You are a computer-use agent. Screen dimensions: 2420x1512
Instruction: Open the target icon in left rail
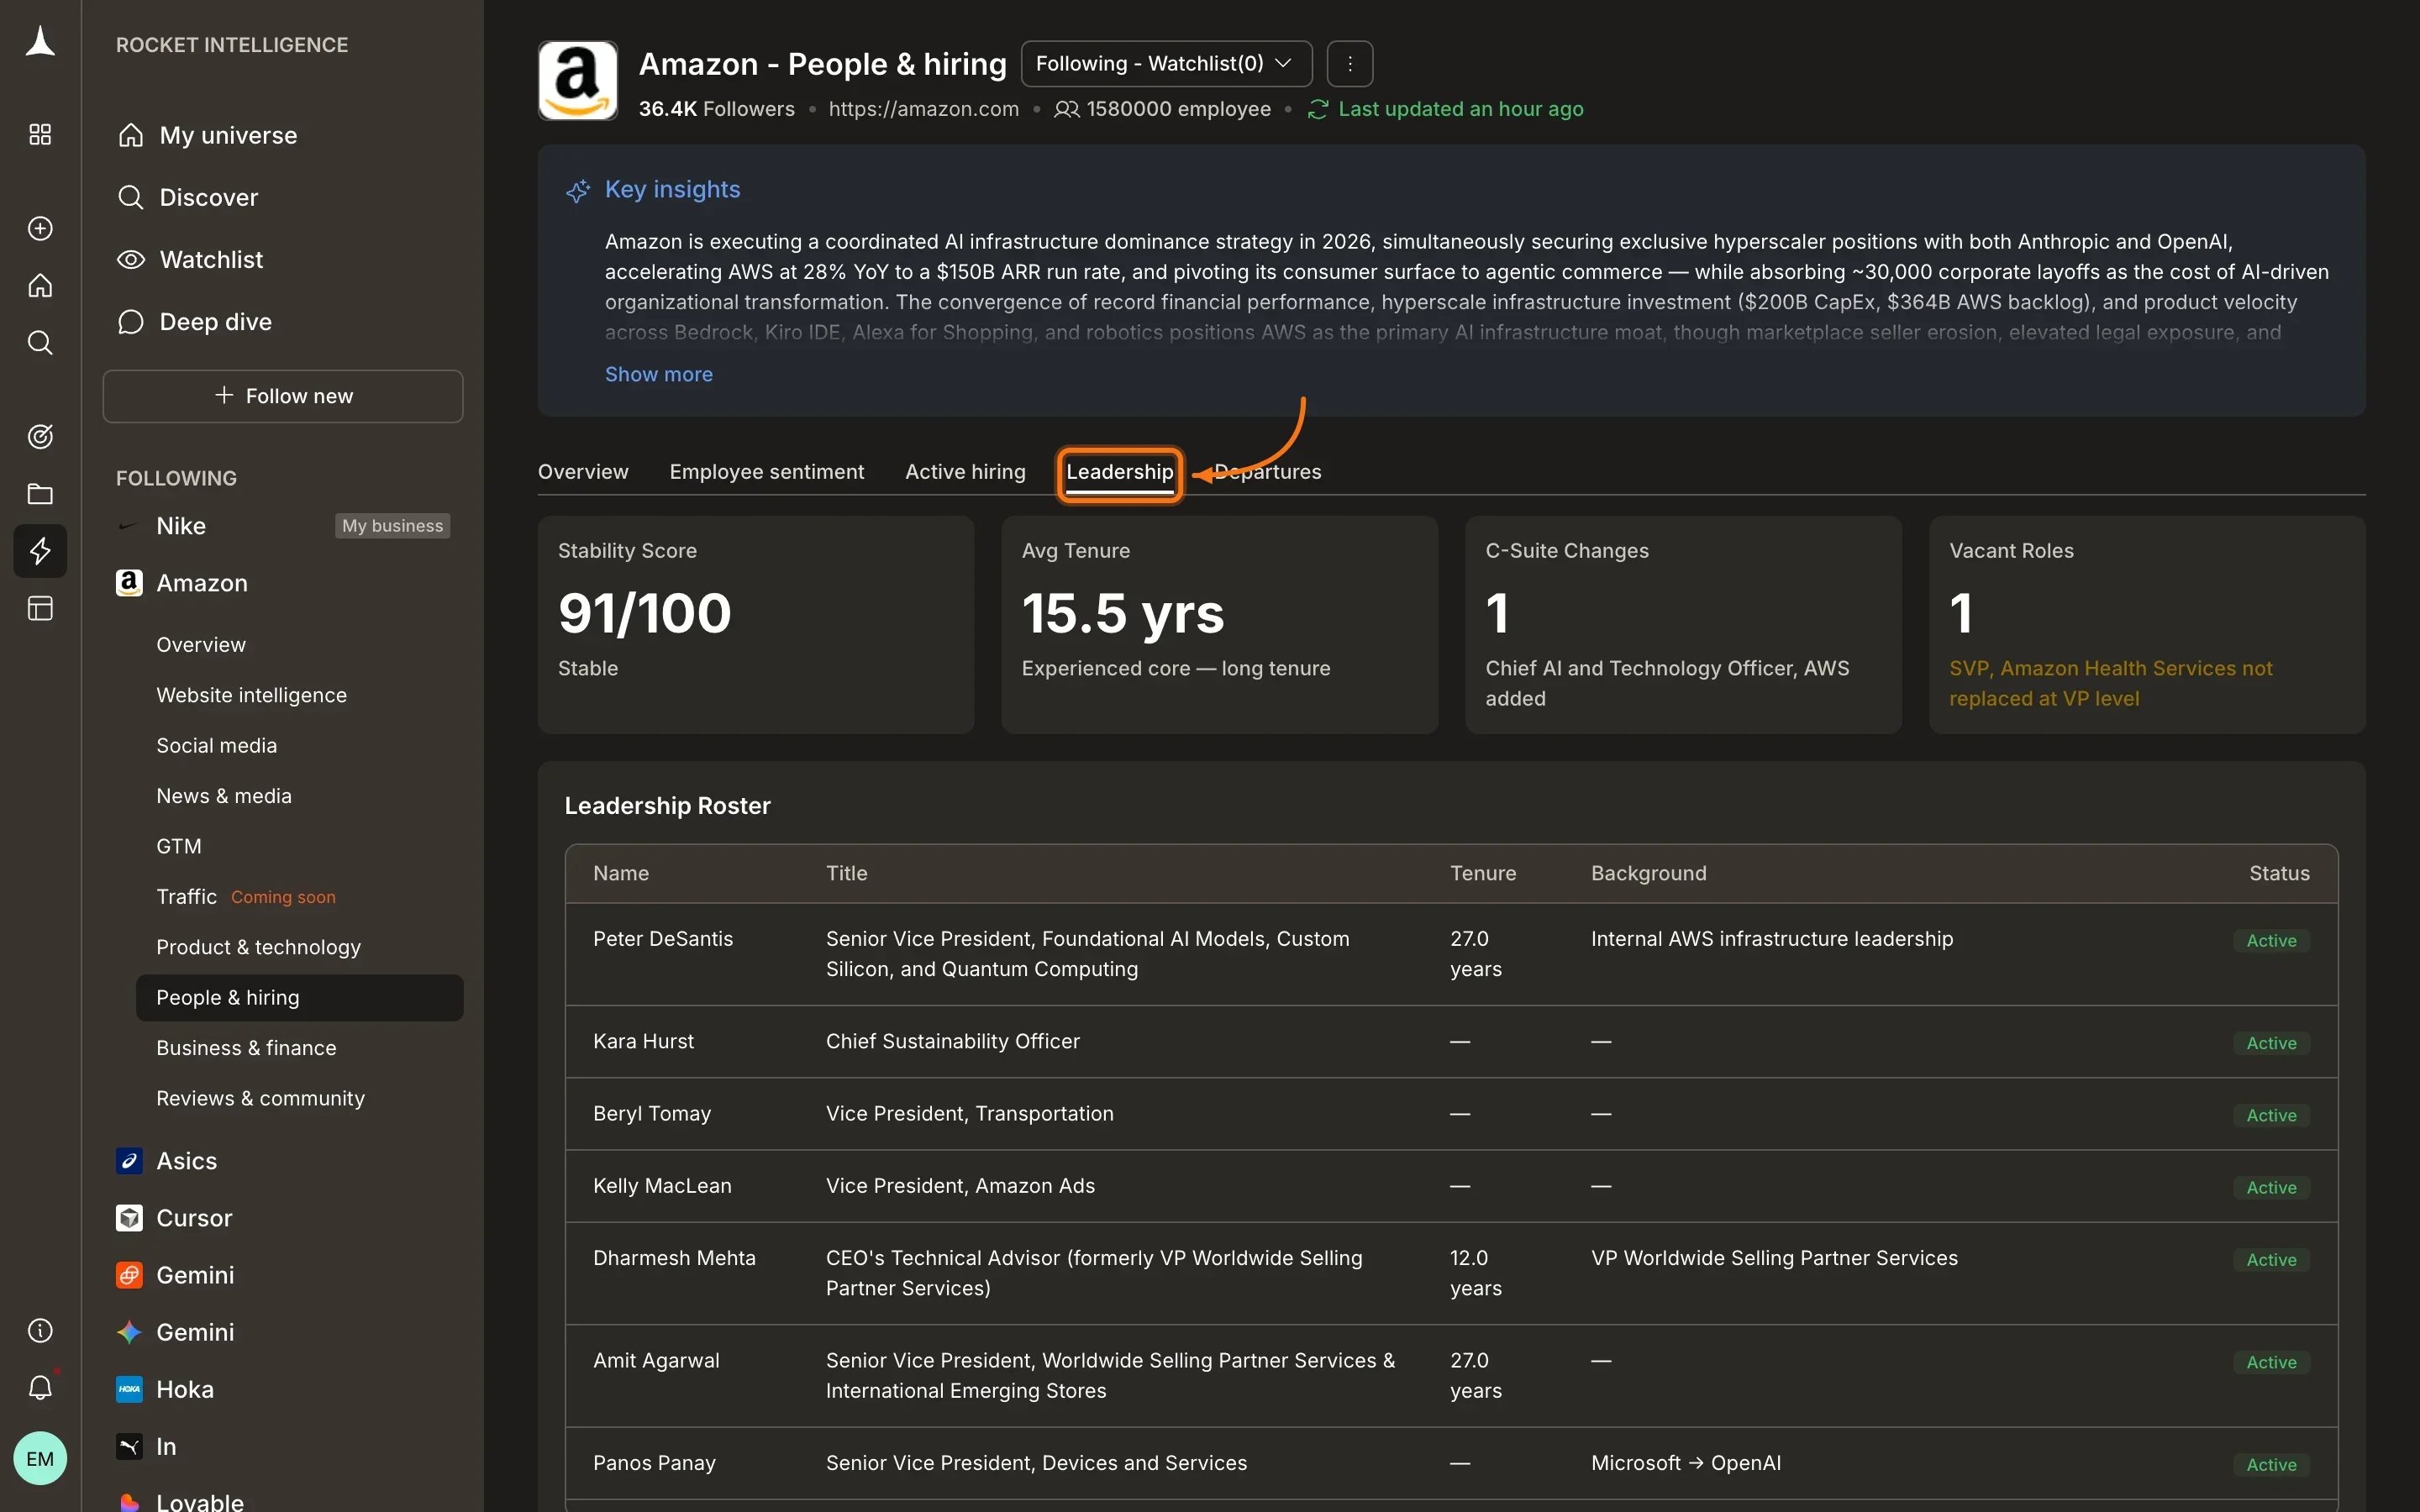[40, 436]
